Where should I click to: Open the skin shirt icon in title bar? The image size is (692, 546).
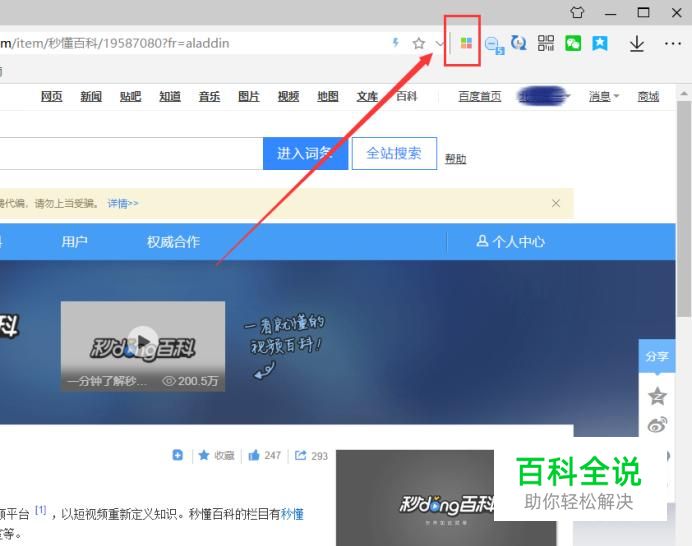click(577, 12)
